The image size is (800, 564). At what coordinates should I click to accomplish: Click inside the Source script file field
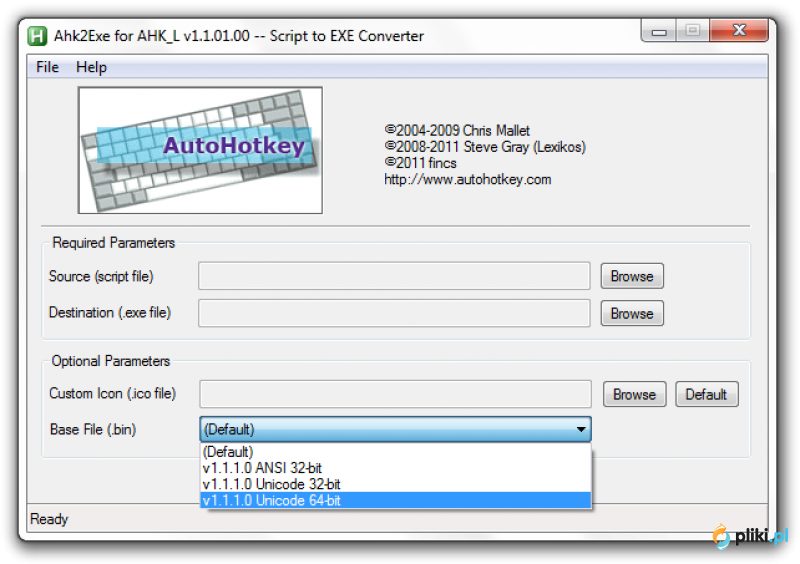pyautogui.click(x=394, y=276)
